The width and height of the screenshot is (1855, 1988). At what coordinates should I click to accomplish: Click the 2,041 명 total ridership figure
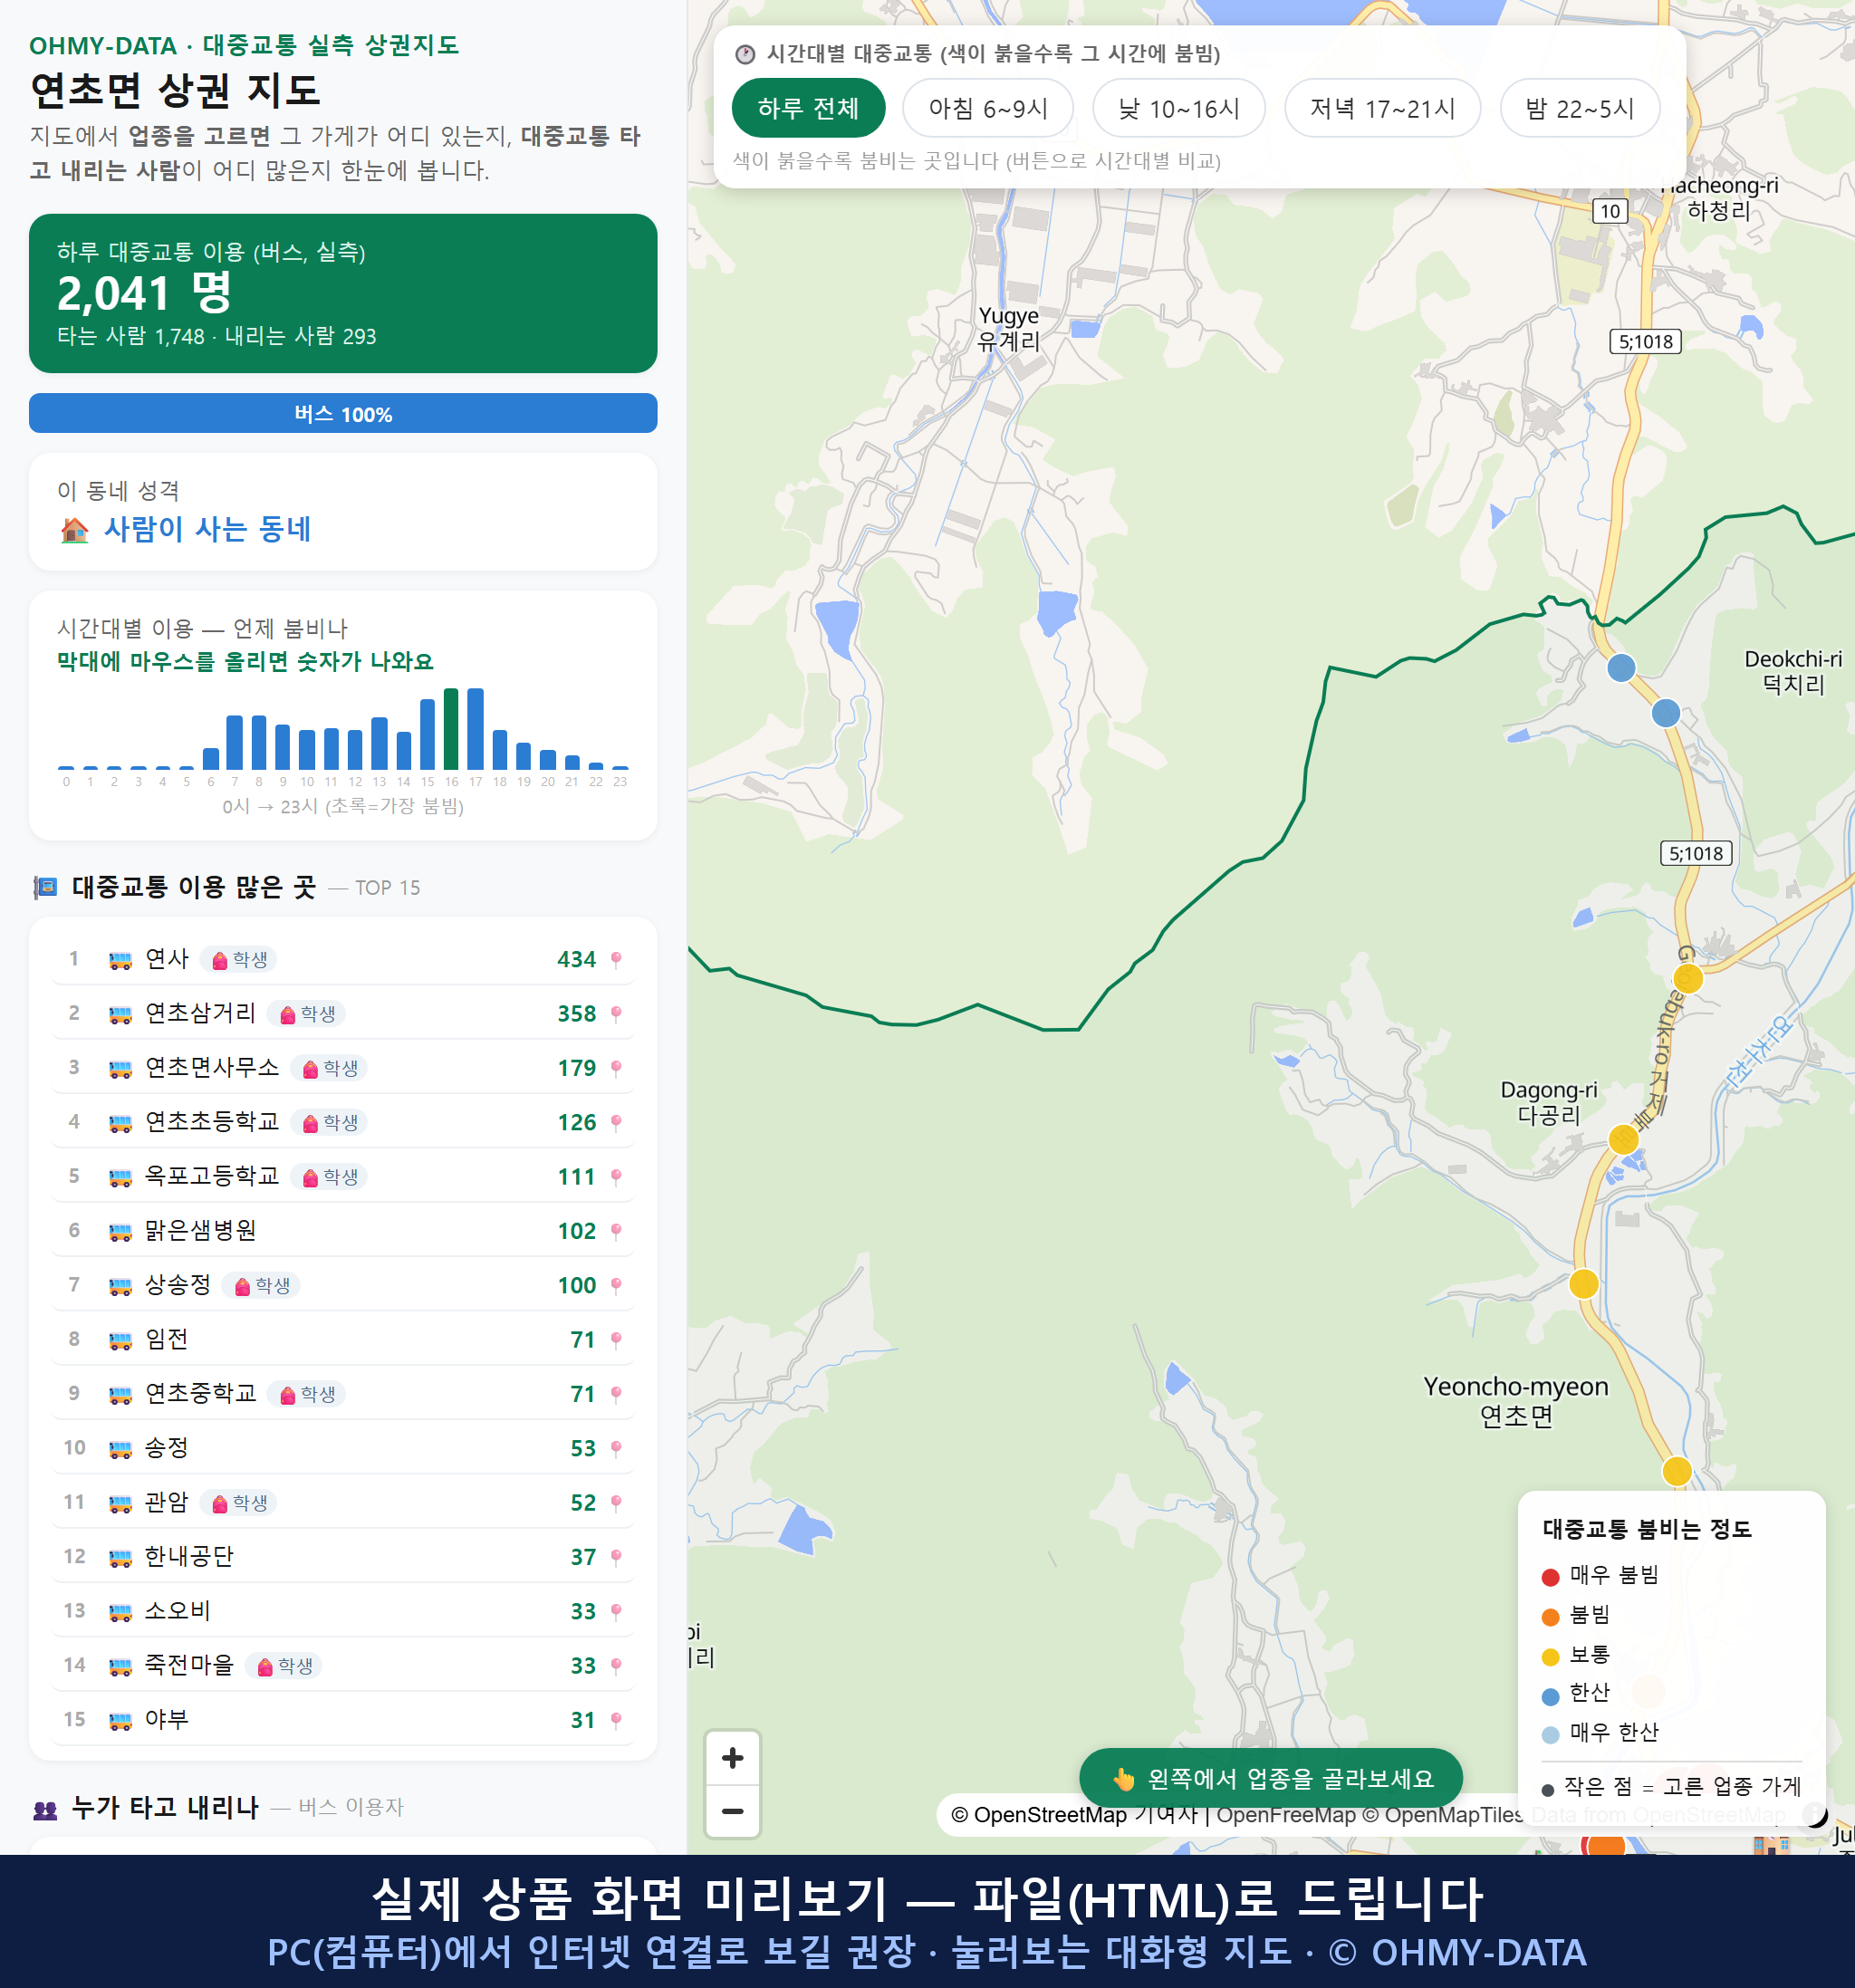[x=144, y=293]
